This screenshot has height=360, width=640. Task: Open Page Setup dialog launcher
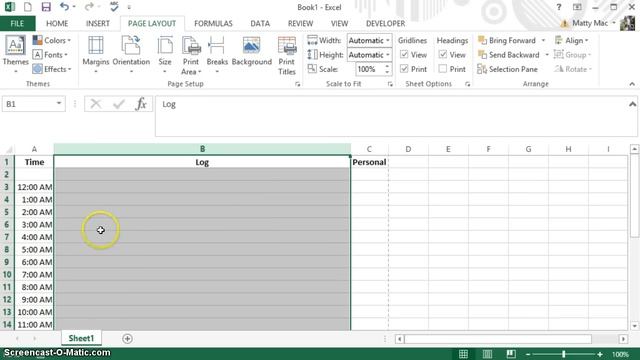point(298,84)
